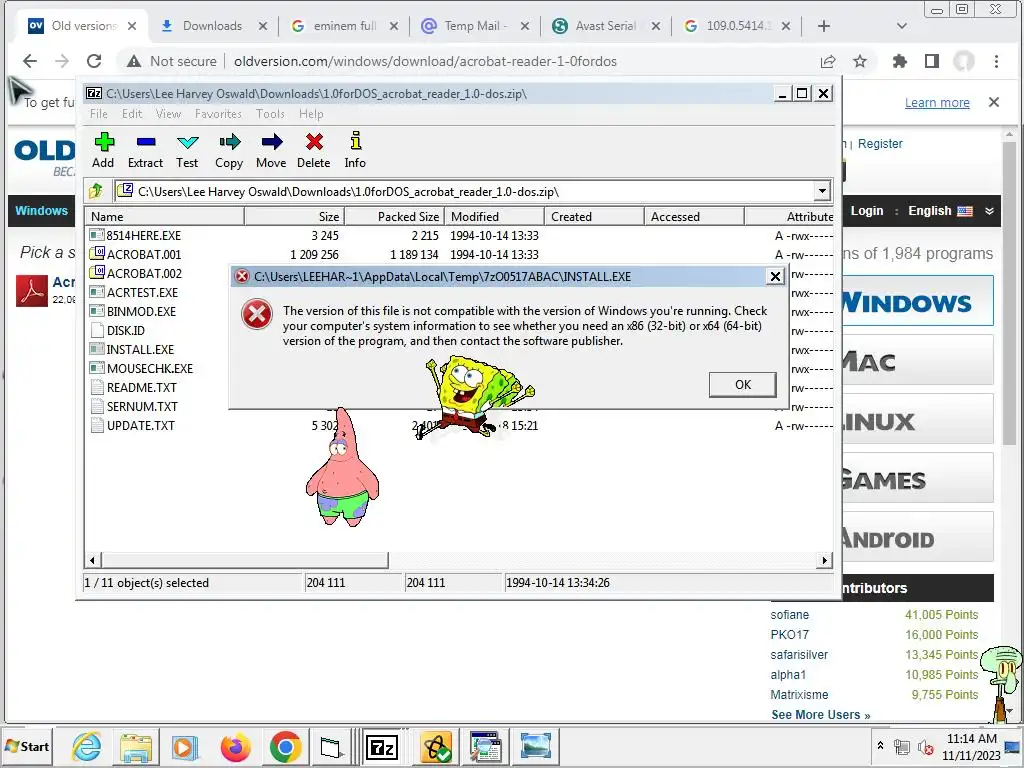The width and height of the screenshot is (1024, 768).
Task: Open Chrome from taskbar
Action: click(x=285, y=746)
